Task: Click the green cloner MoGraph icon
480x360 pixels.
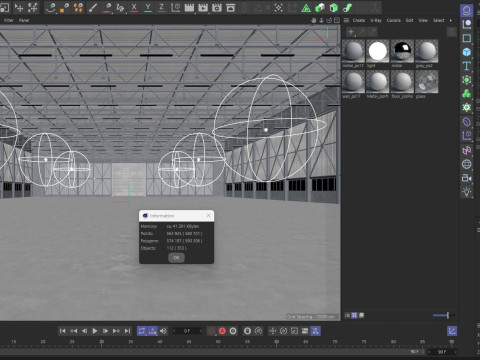Action: coord(467,94)
